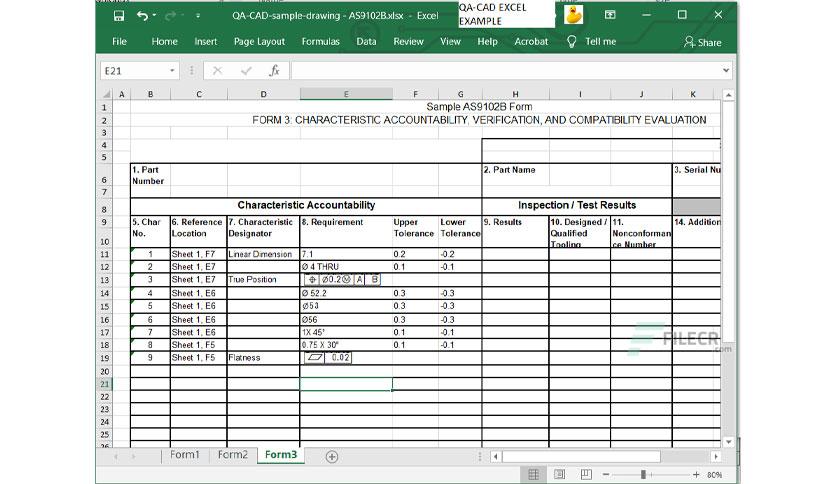Click cell 'Ø 4 THRU'
Screen dimensions: 836x484
click(x=346, y=267)
